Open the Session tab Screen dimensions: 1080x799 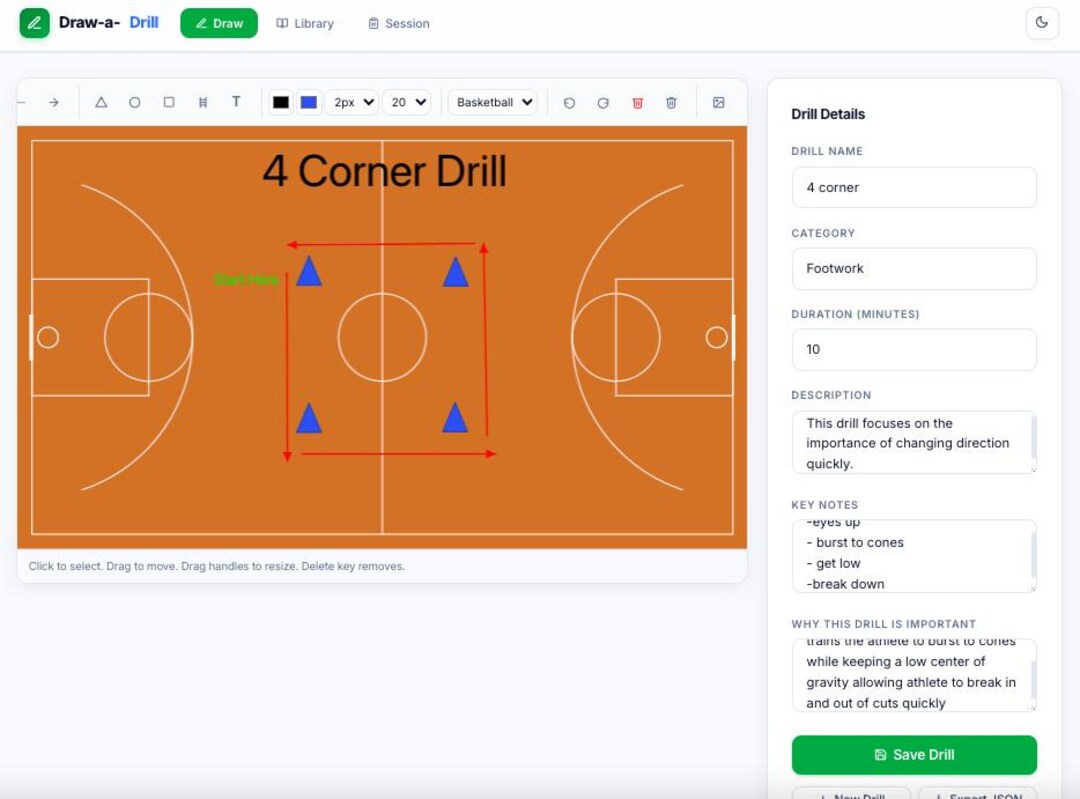[399, 23]
